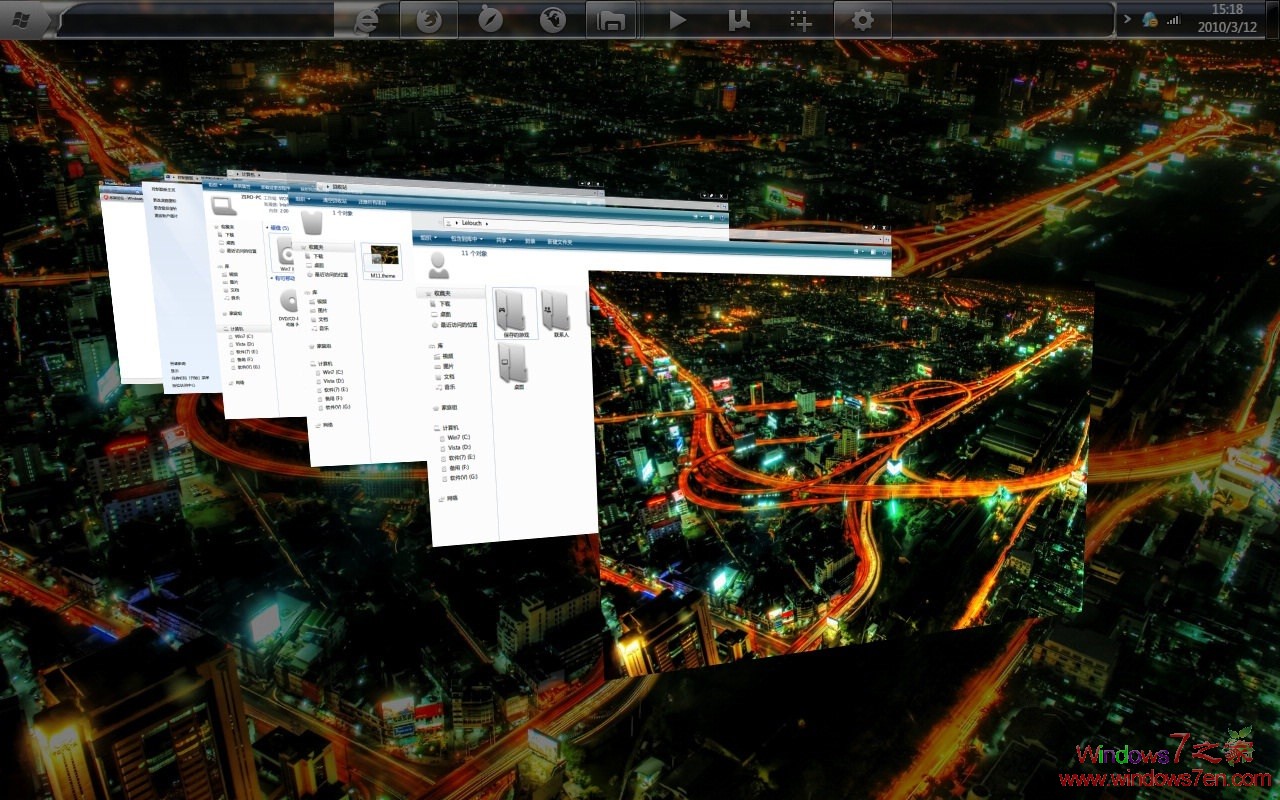Select DVD/CD drive icon in Computer window
1280x800 pixels.
(287, 306)
